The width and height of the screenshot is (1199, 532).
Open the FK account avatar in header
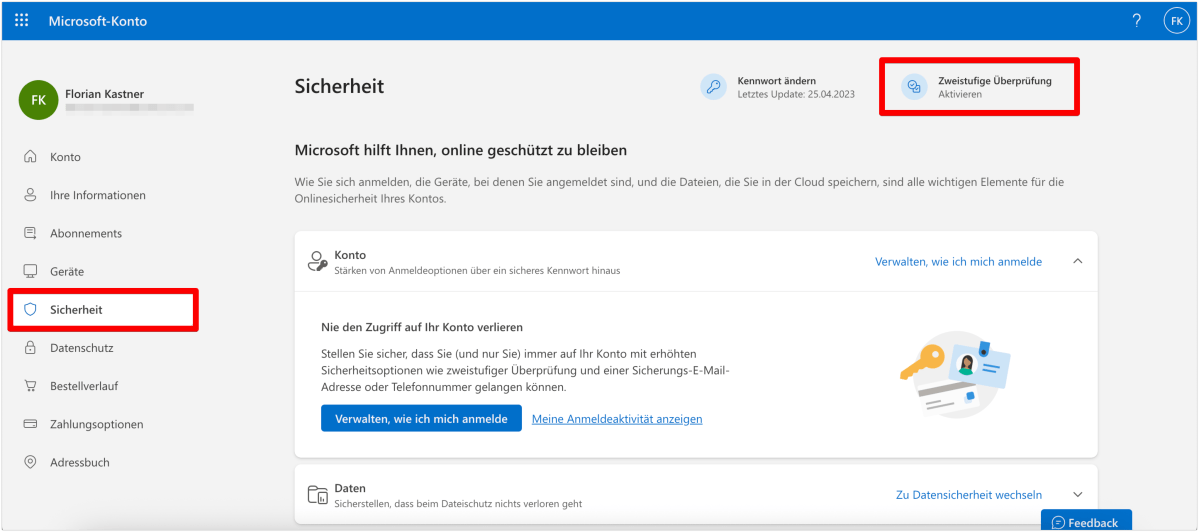(1175, 21)
